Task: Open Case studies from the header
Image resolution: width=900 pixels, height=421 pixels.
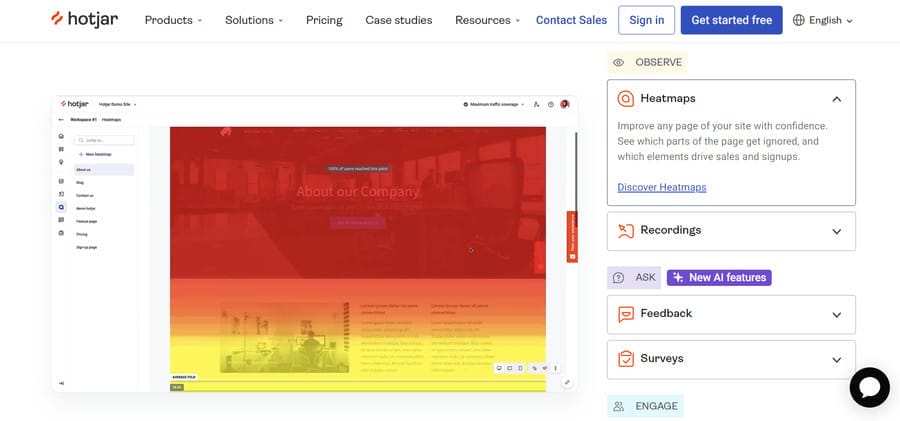Action: click(399, 20)
